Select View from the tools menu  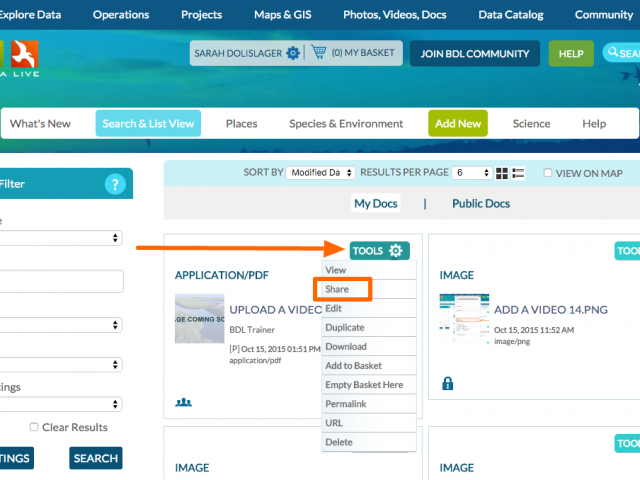click(x=369, y=270)
